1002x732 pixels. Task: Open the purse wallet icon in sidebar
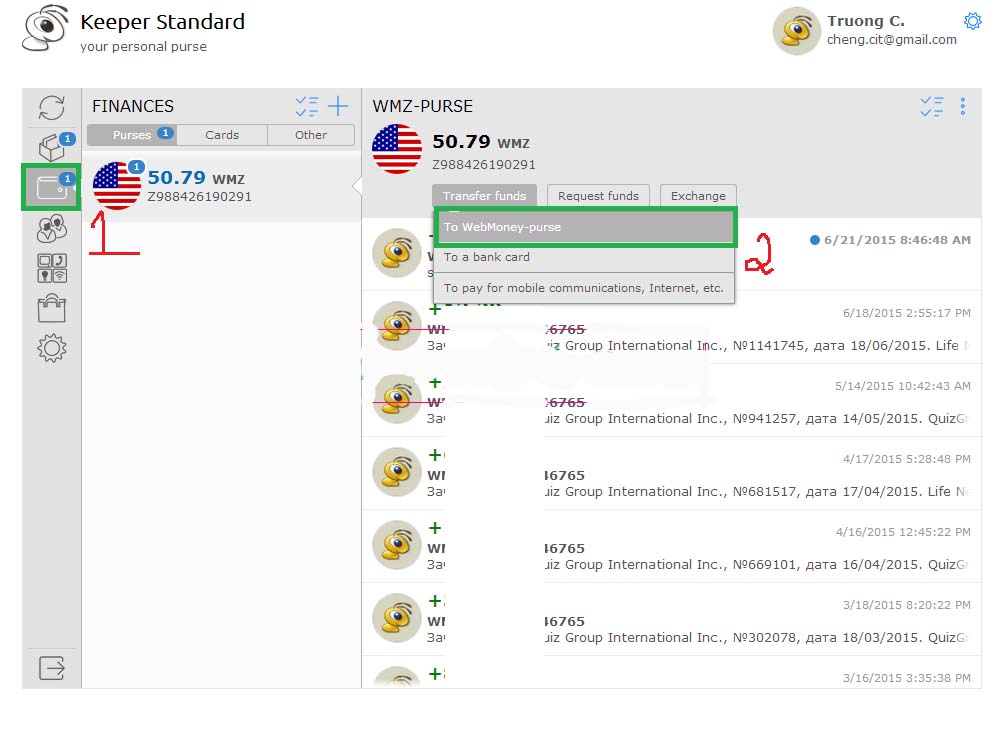(52, 187)
